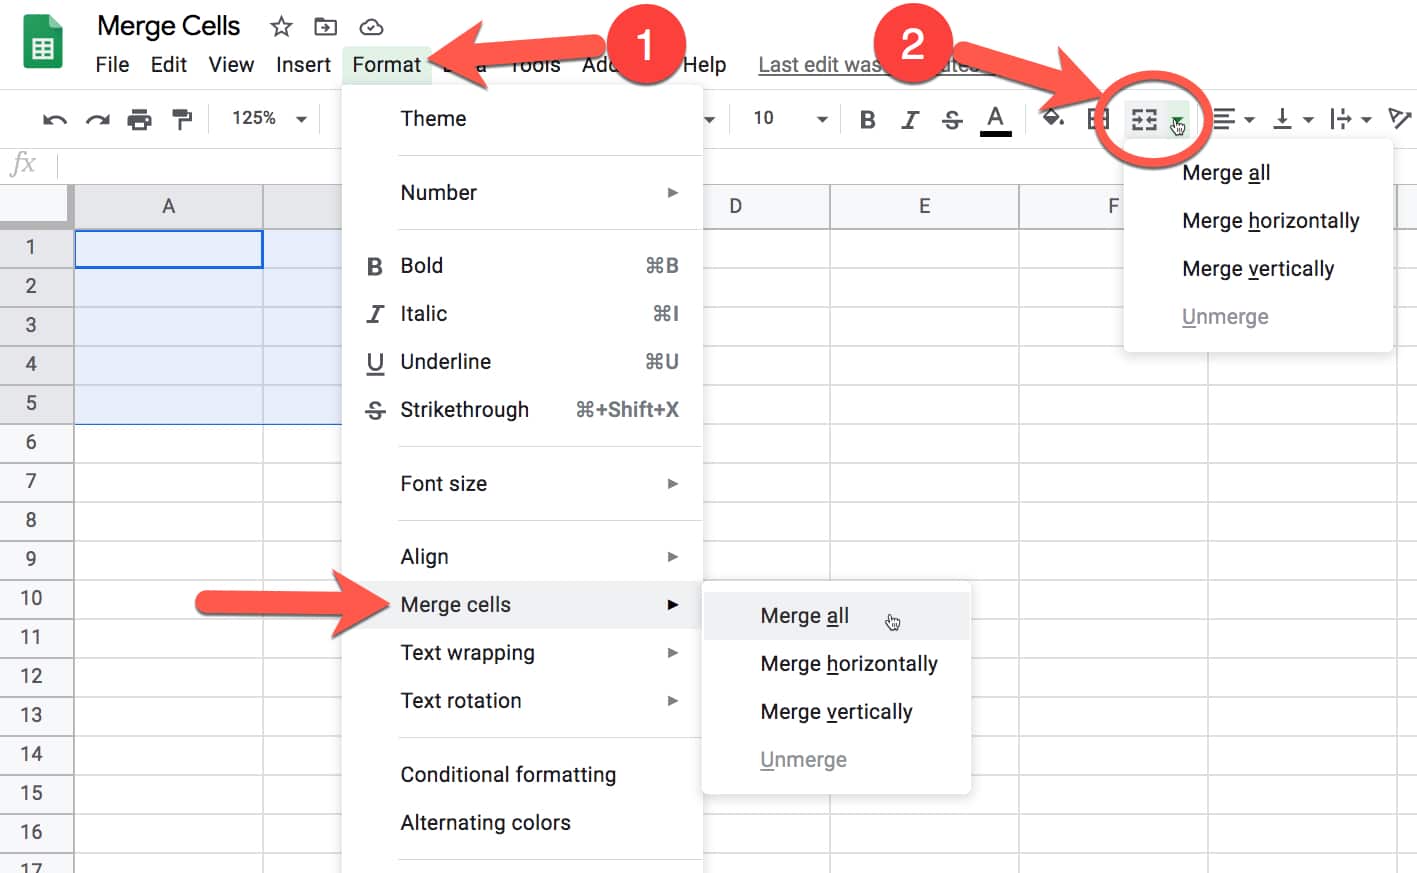Viewport: 1417px width, 873px height.
Task: Open the View menu
Action: [x=231, y=65]
